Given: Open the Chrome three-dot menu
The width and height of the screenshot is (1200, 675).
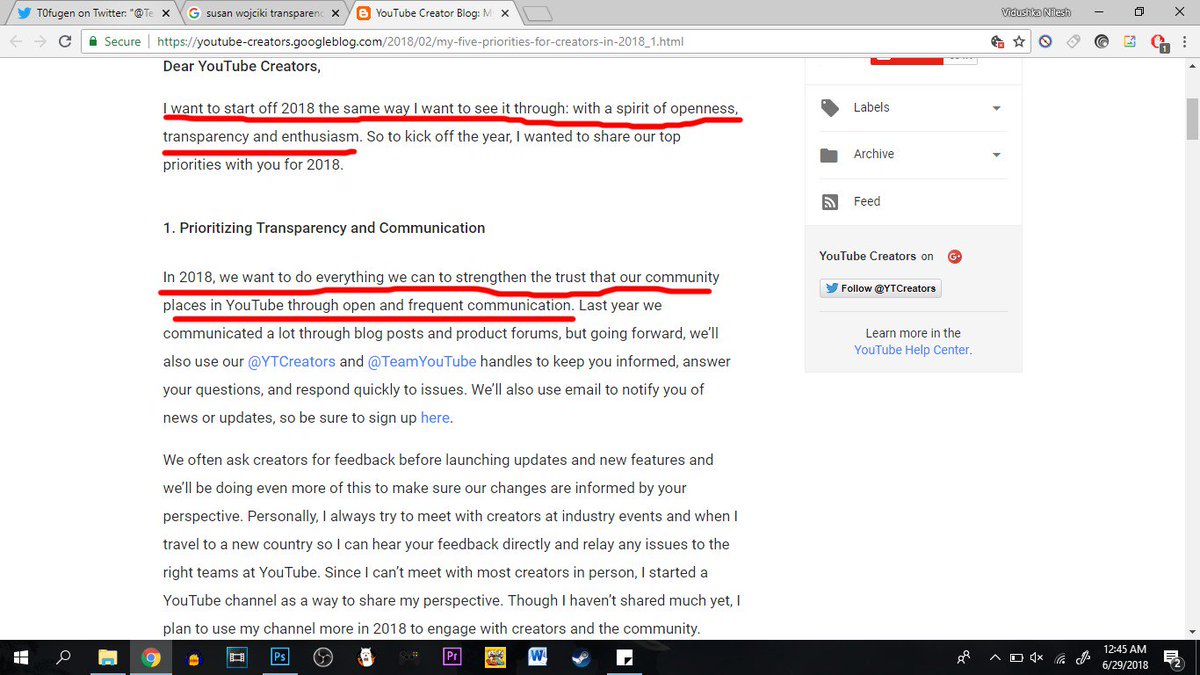Looking at the screenshot, I should tap(1185, 42).
